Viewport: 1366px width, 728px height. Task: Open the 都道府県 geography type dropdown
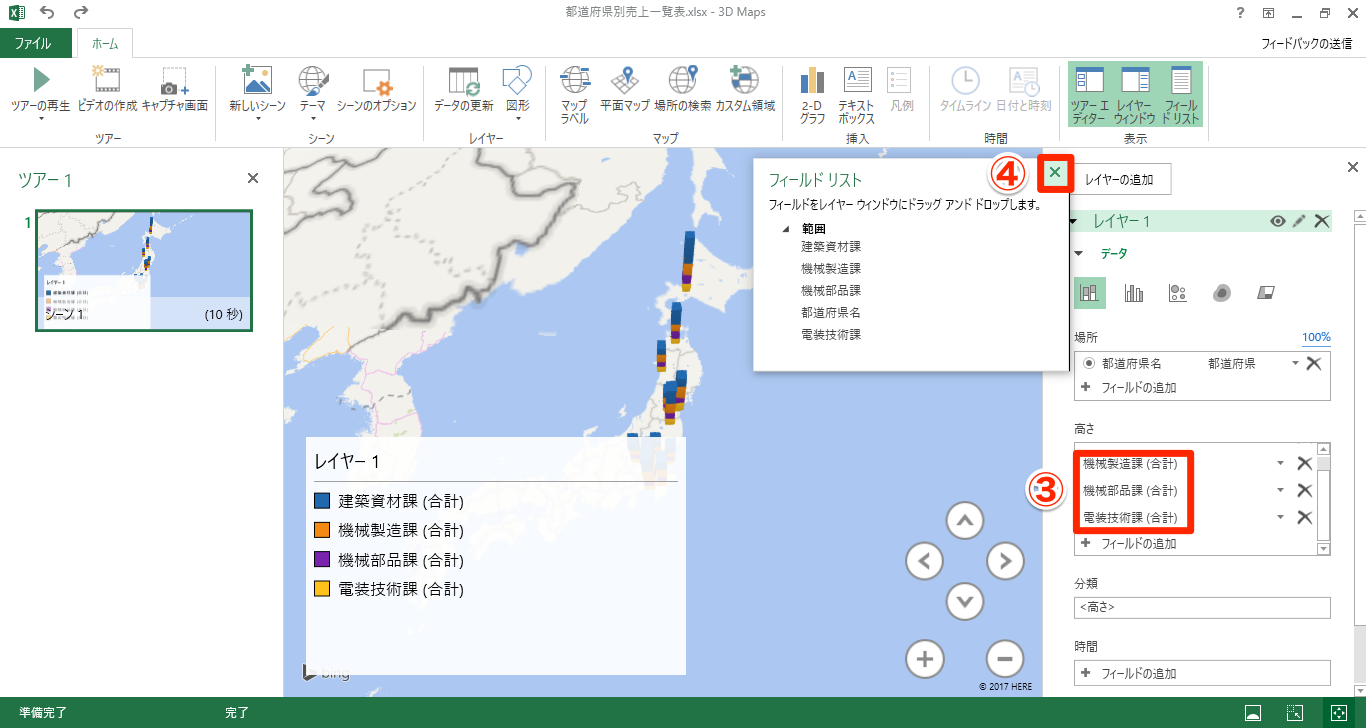pyautogui.click(x=1295, y=364)
